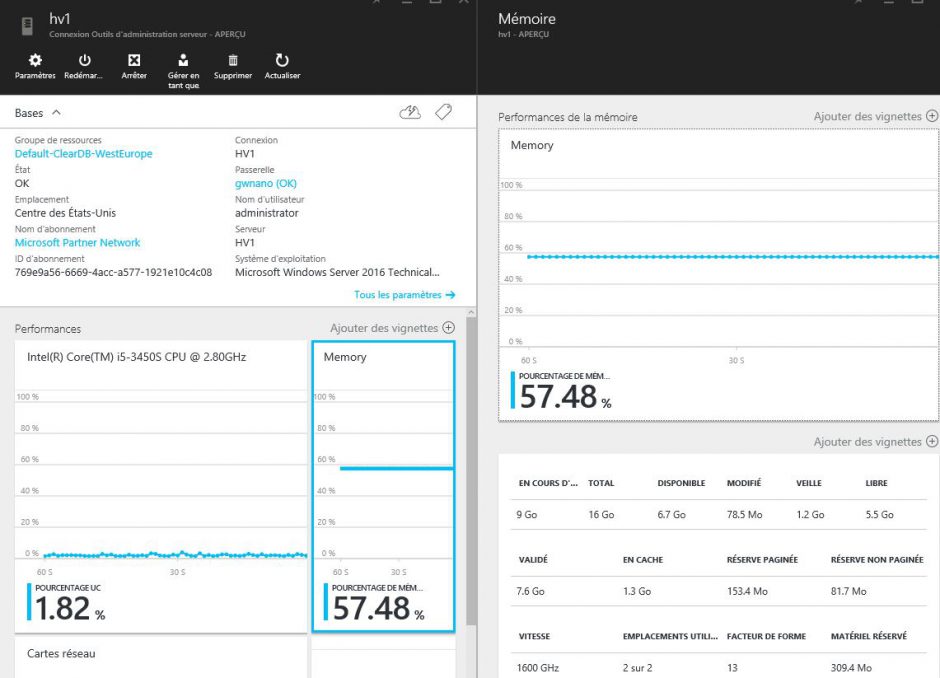940x678 pixels.
Task: Click the Redémarrer power icon
Action: click(84, 61)
